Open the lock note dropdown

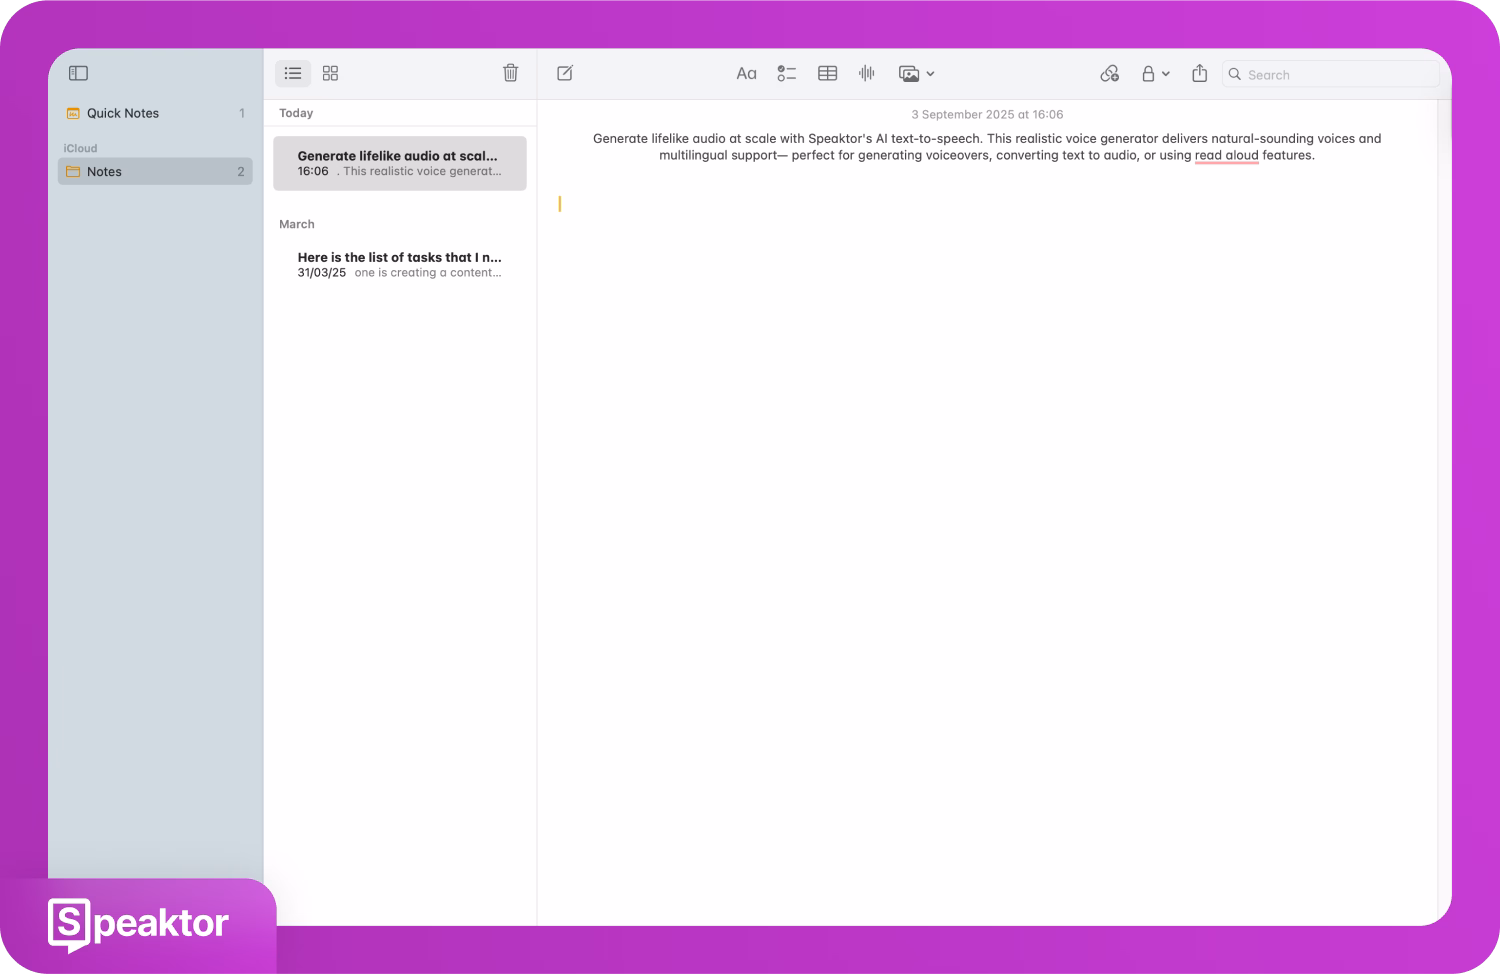click(1155, 73)
